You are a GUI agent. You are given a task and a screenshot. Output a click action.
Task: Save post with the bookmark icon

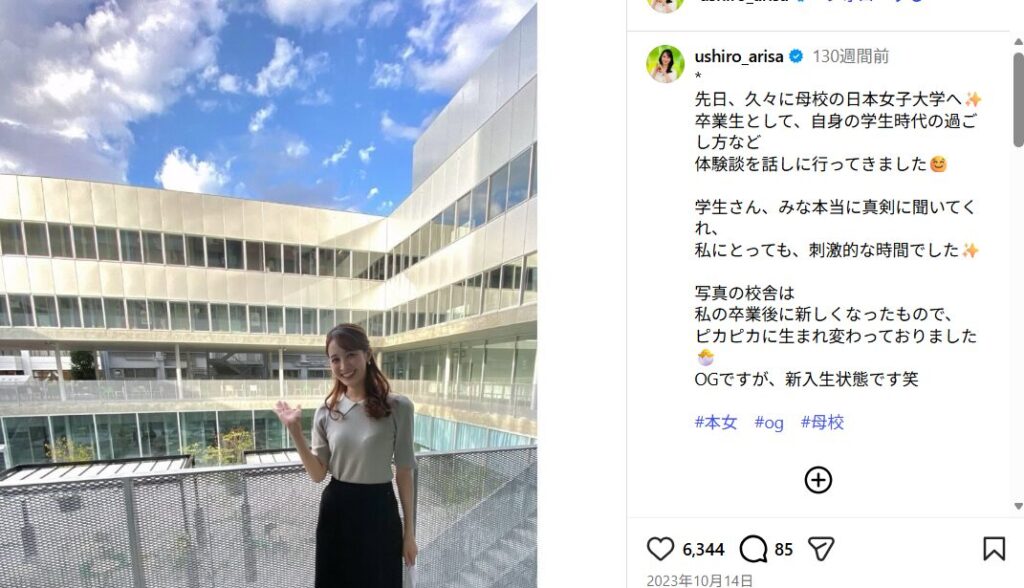pos(994,549)
